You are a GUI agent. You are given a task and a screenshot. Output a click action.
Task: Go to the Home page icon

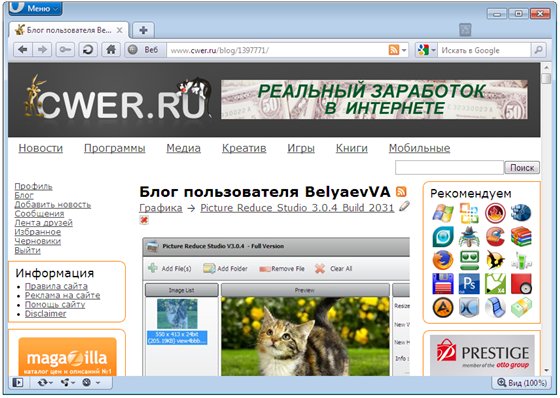[111, 50]
